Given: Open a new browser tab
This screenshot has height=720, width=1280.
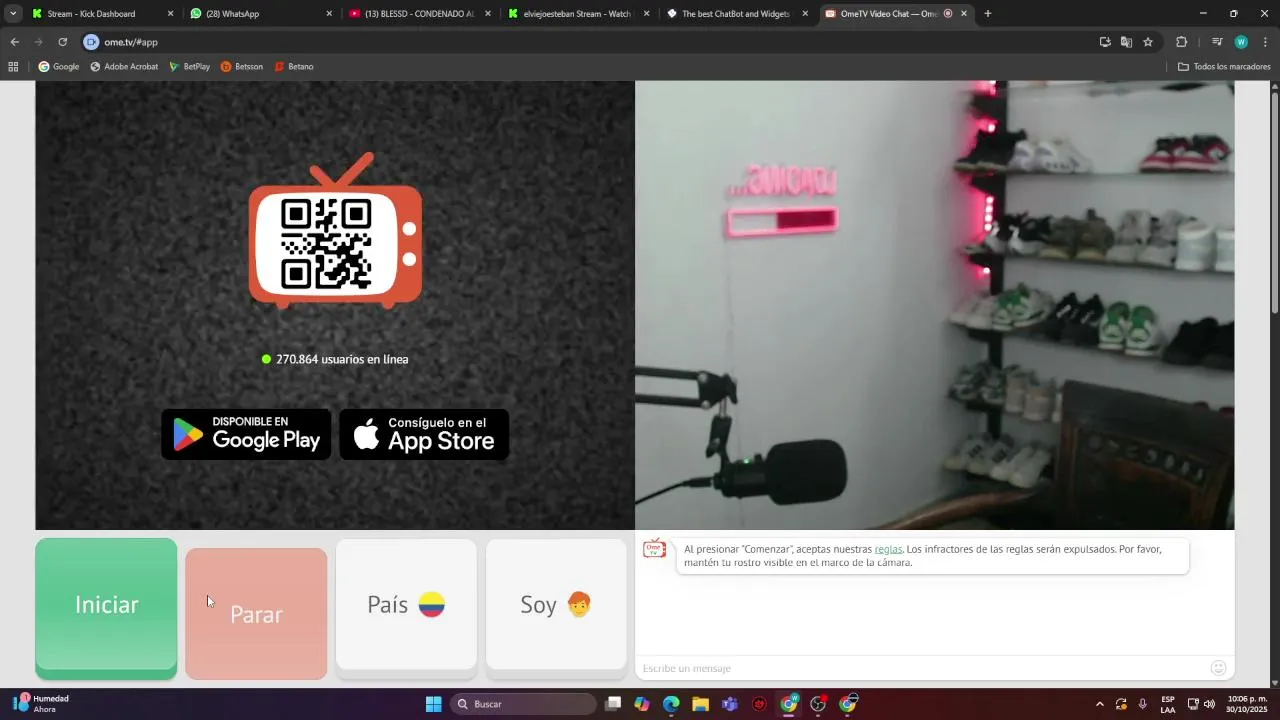Looking at the screenshot, I should (x=988, y=14).
